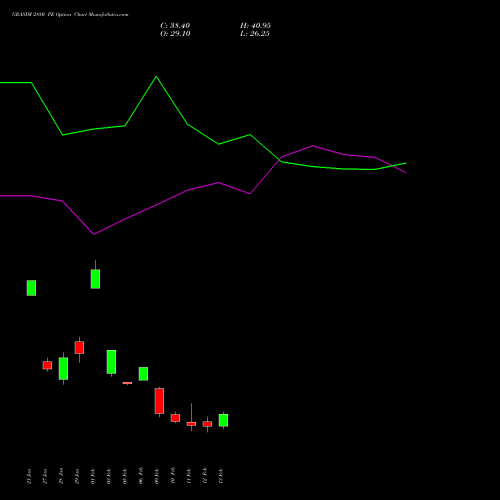
Task: Select the green candle for 02 Feb
Action: pos(111,362)
